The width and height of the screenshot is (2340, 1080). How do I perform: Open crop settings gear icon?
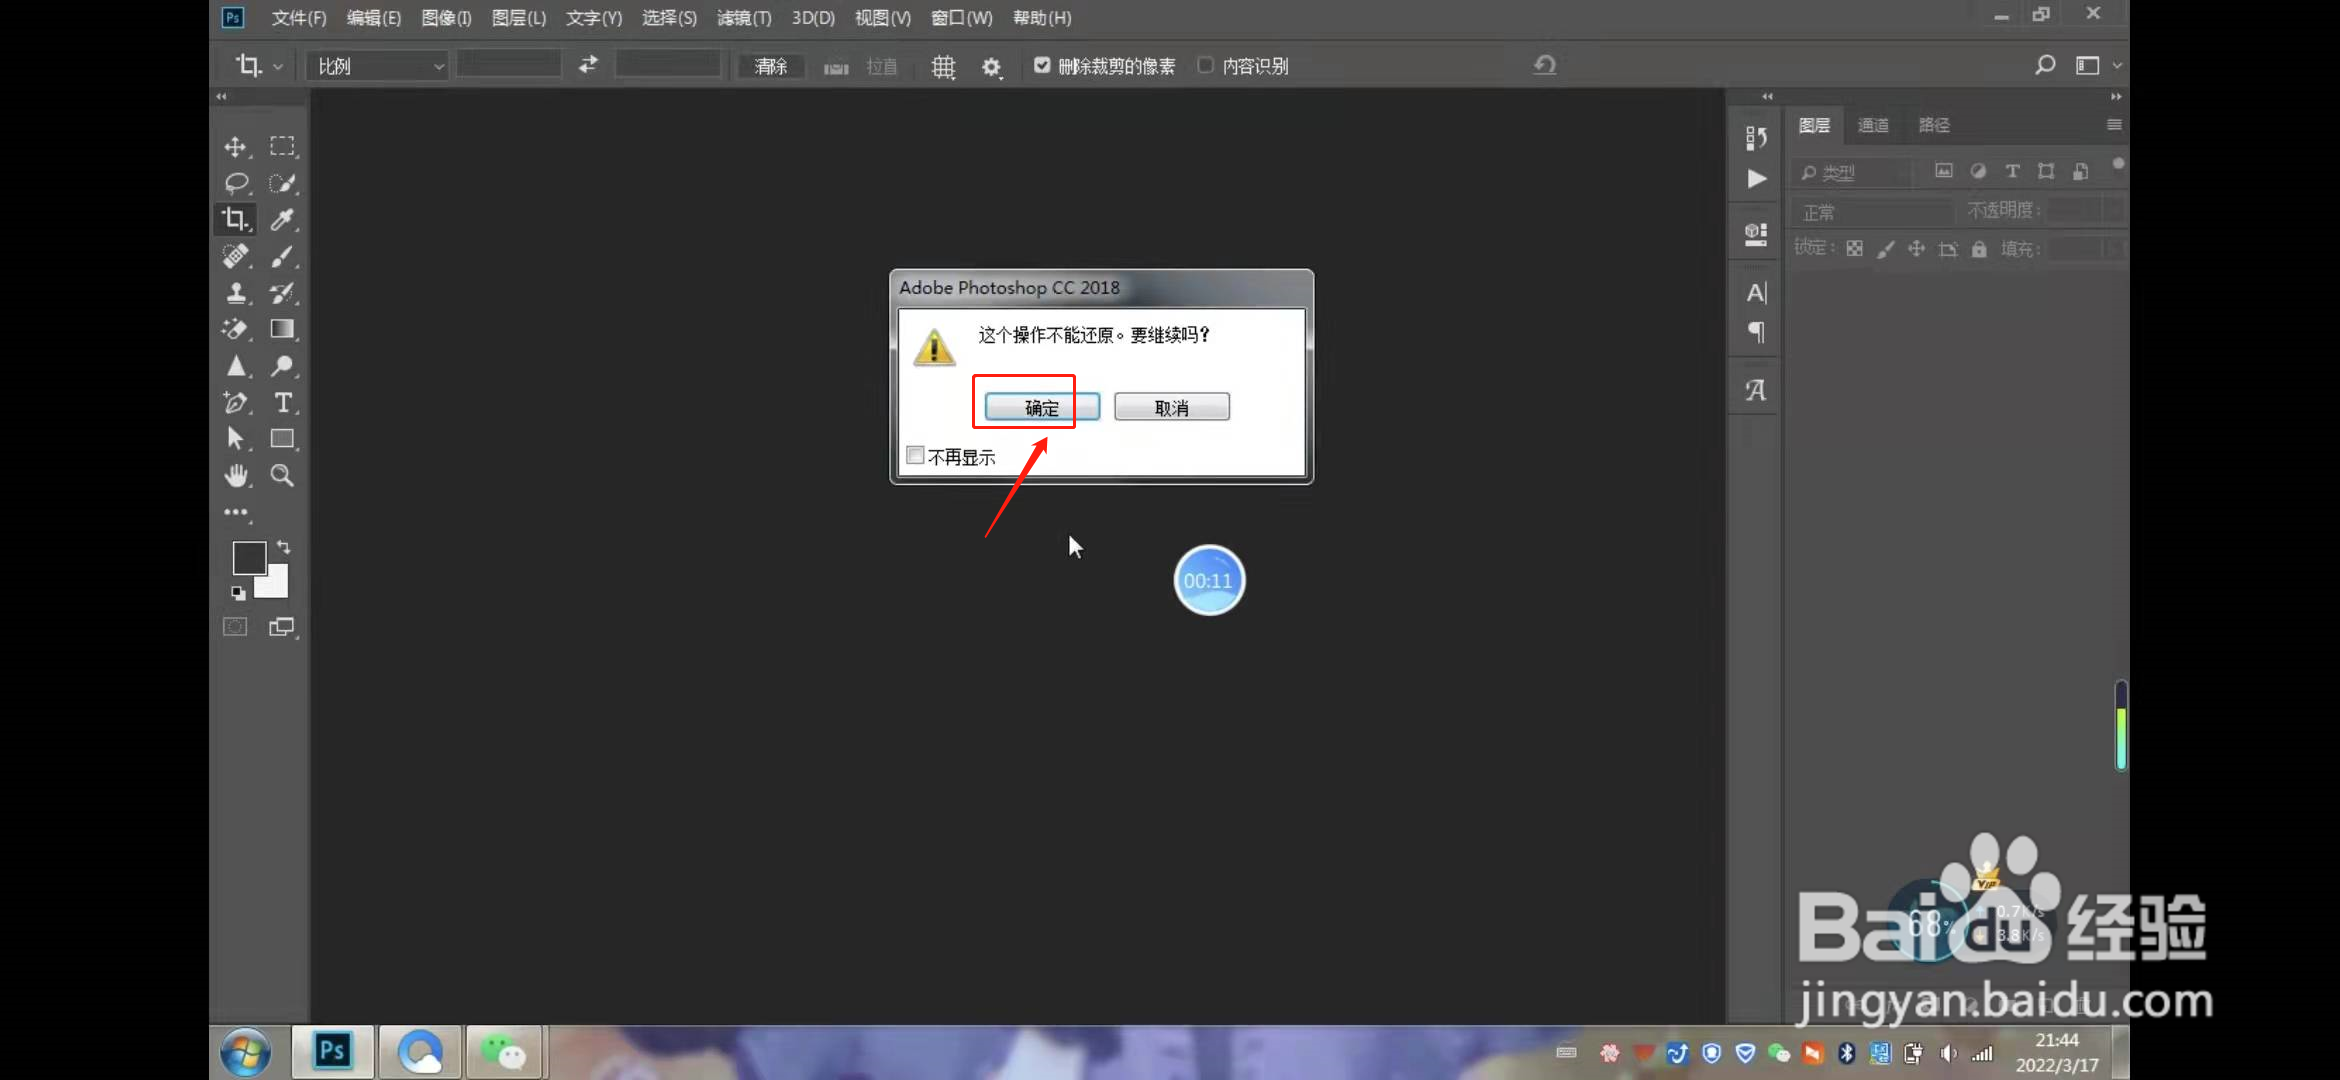point(991,67)
